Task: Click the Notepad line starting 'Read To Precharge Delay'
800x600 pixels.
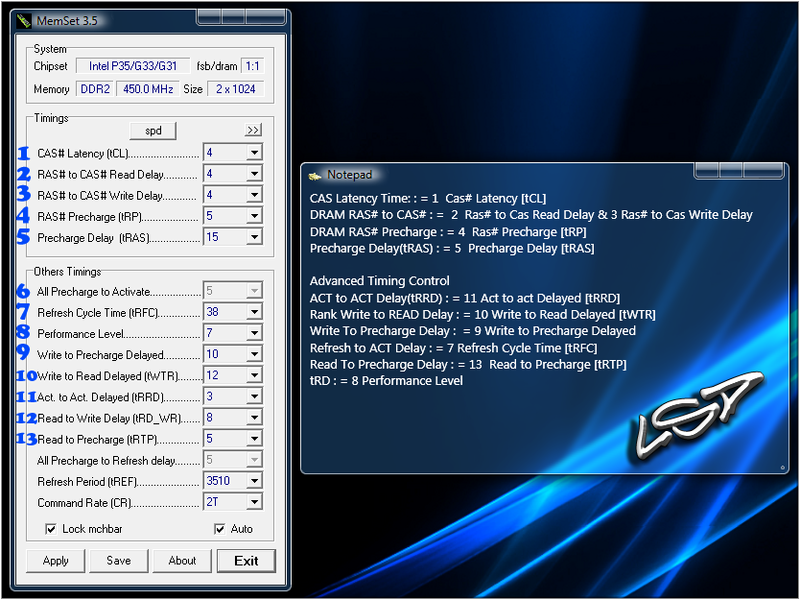Action: (468, 364)
